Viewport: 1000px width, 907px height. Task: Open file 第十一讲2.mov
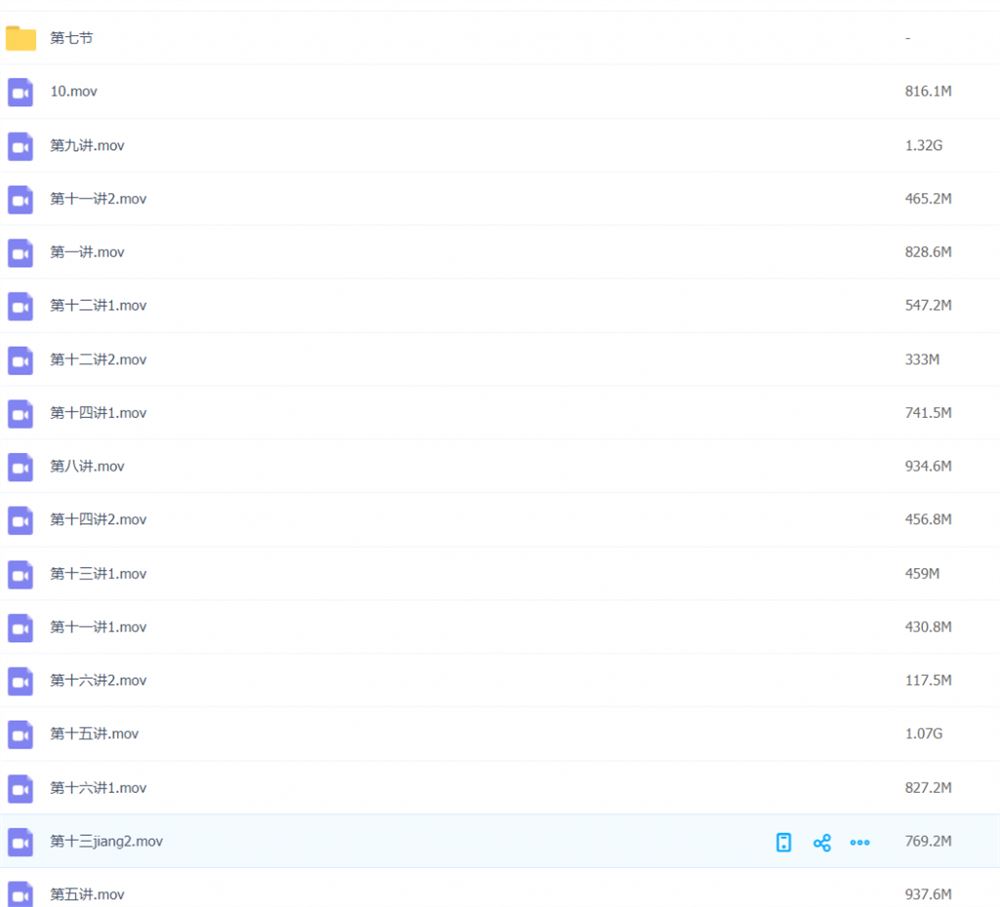click(98, 199)
